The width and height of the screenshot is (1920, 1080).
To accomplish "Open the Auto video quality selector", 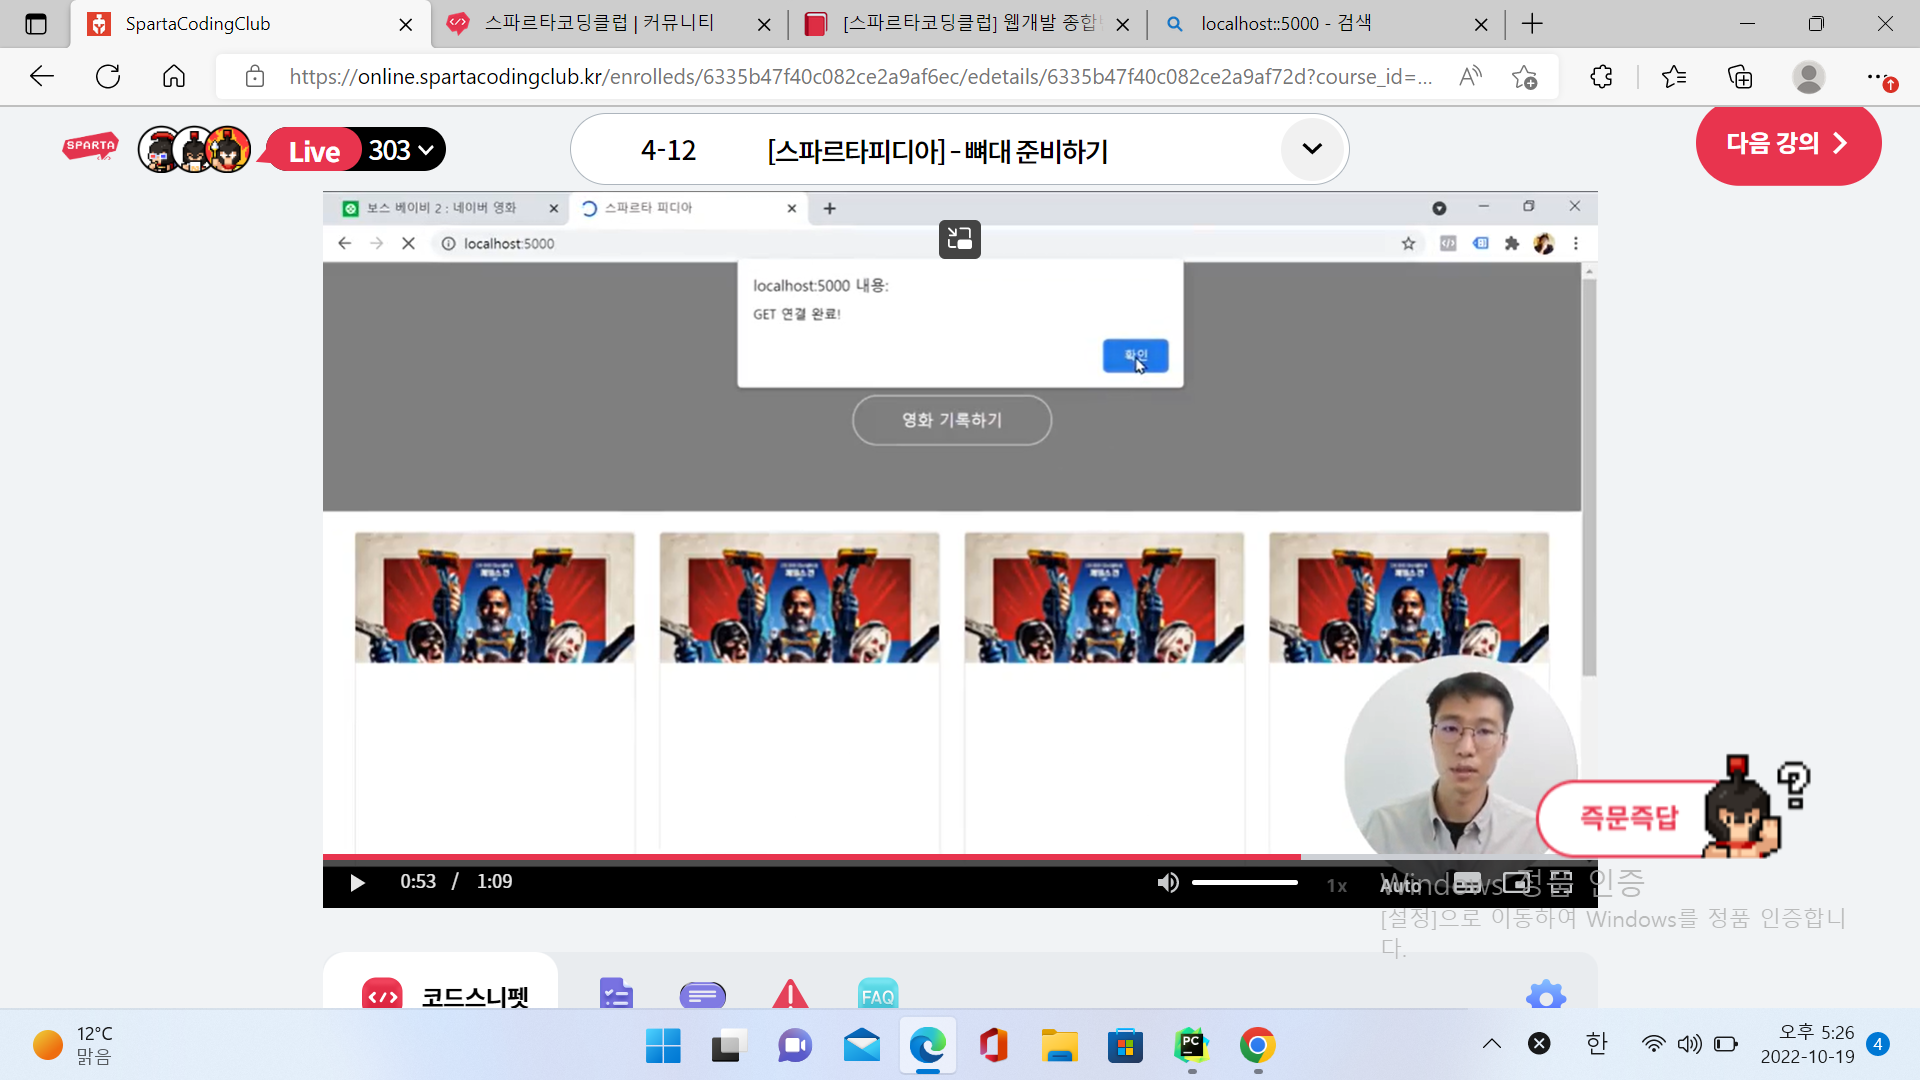I will click(x=1401, y=885).
